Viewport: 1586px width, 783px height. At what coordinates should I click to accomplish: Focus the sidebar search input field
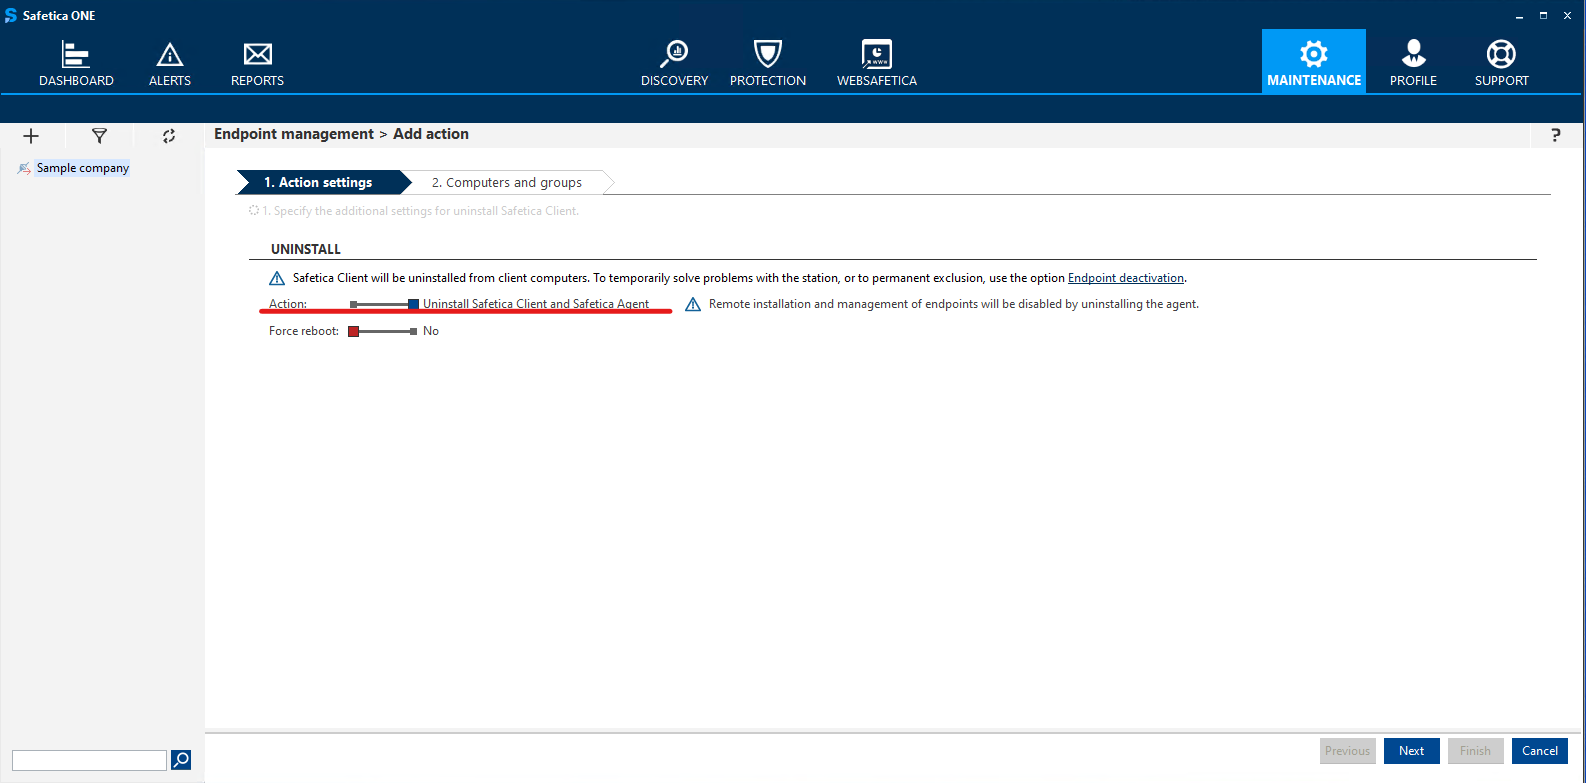coord(89,760)
